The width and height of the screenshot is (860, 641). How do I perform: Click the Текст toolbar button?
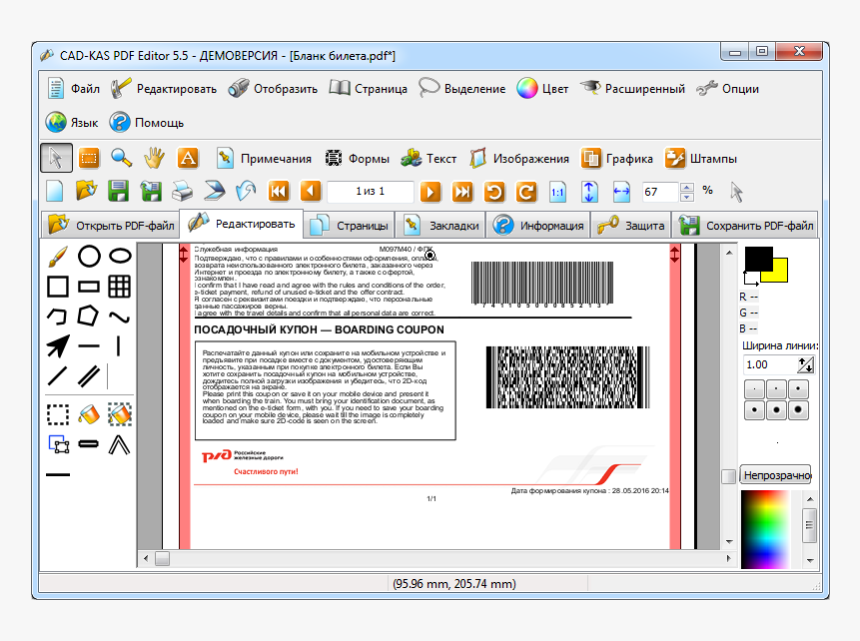click(428, 159)
